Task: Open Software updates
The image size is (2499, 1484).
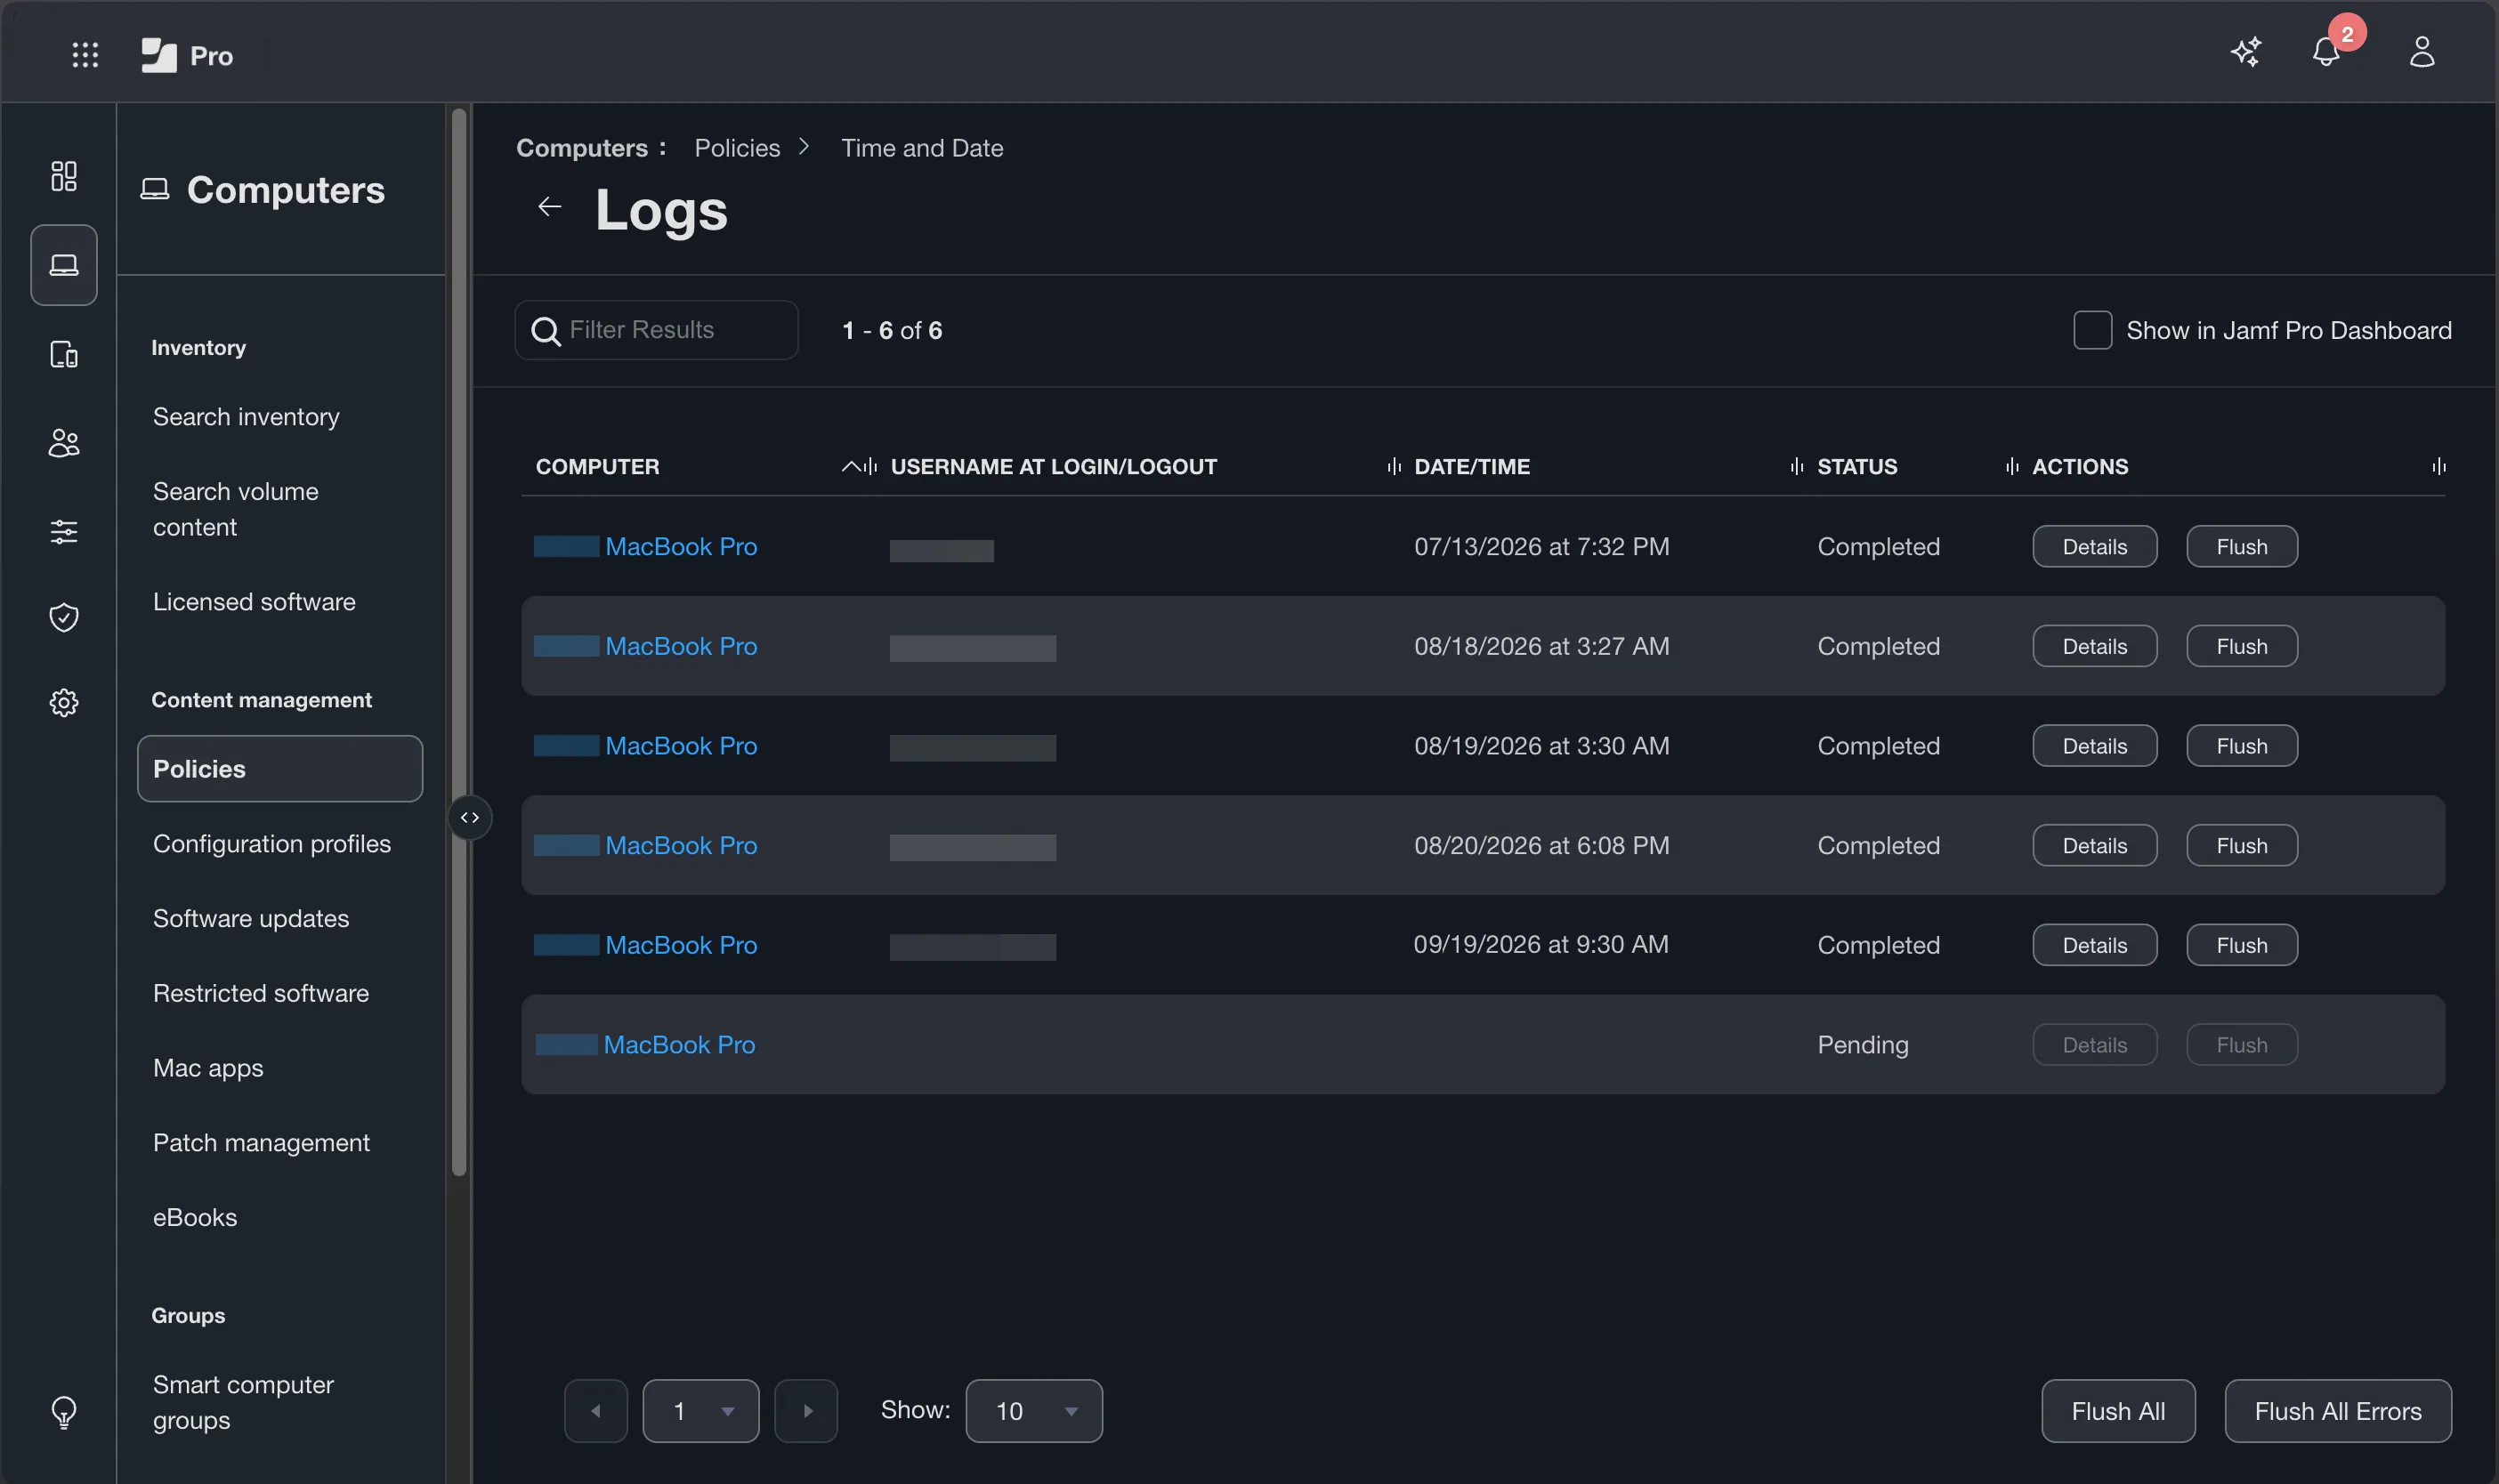Action: point(251,919)
